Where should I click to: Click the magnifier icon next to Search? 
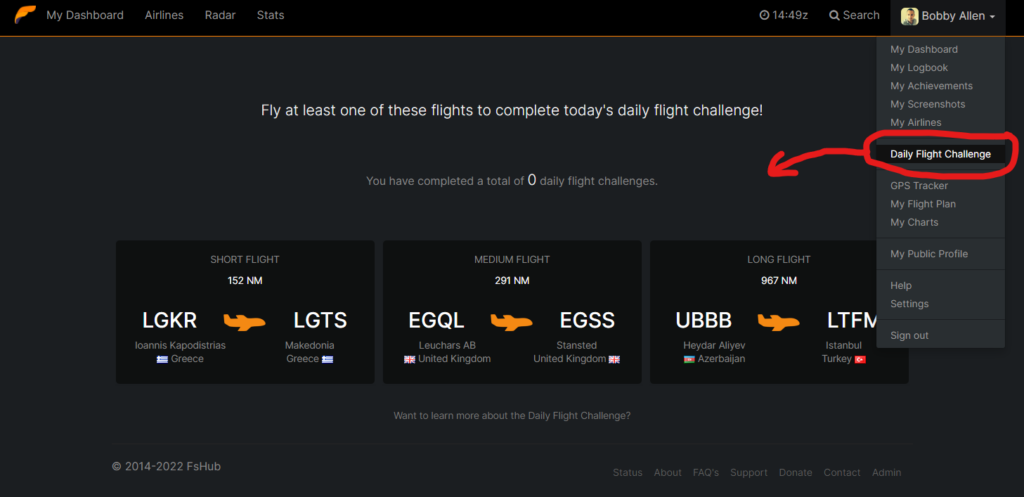click(834, 15)
